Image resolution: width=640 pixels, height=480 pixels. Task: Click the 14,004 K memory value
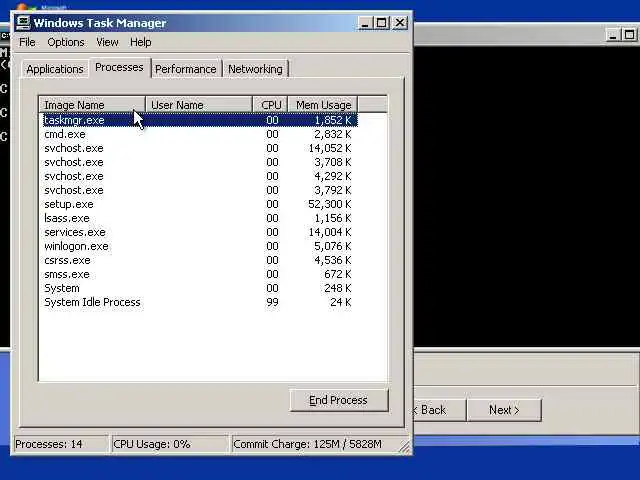pos(330,232)
